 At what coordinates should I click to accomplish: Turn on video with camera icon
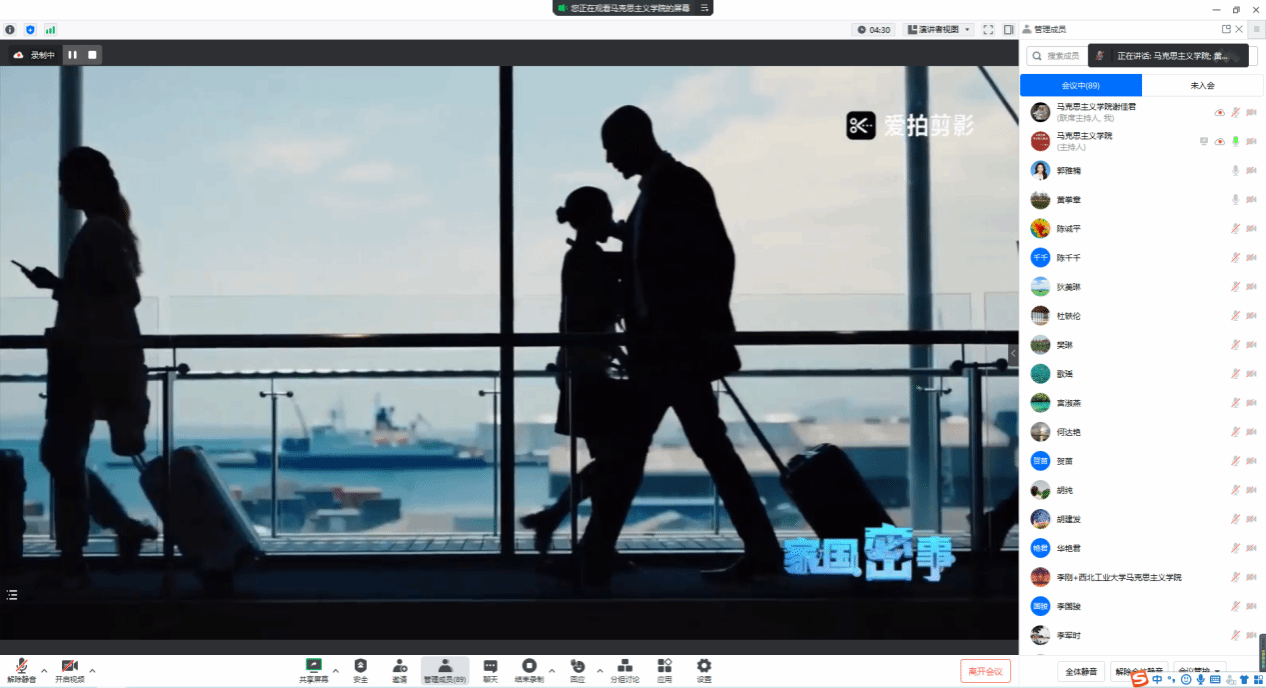click(x=69, y=667)
